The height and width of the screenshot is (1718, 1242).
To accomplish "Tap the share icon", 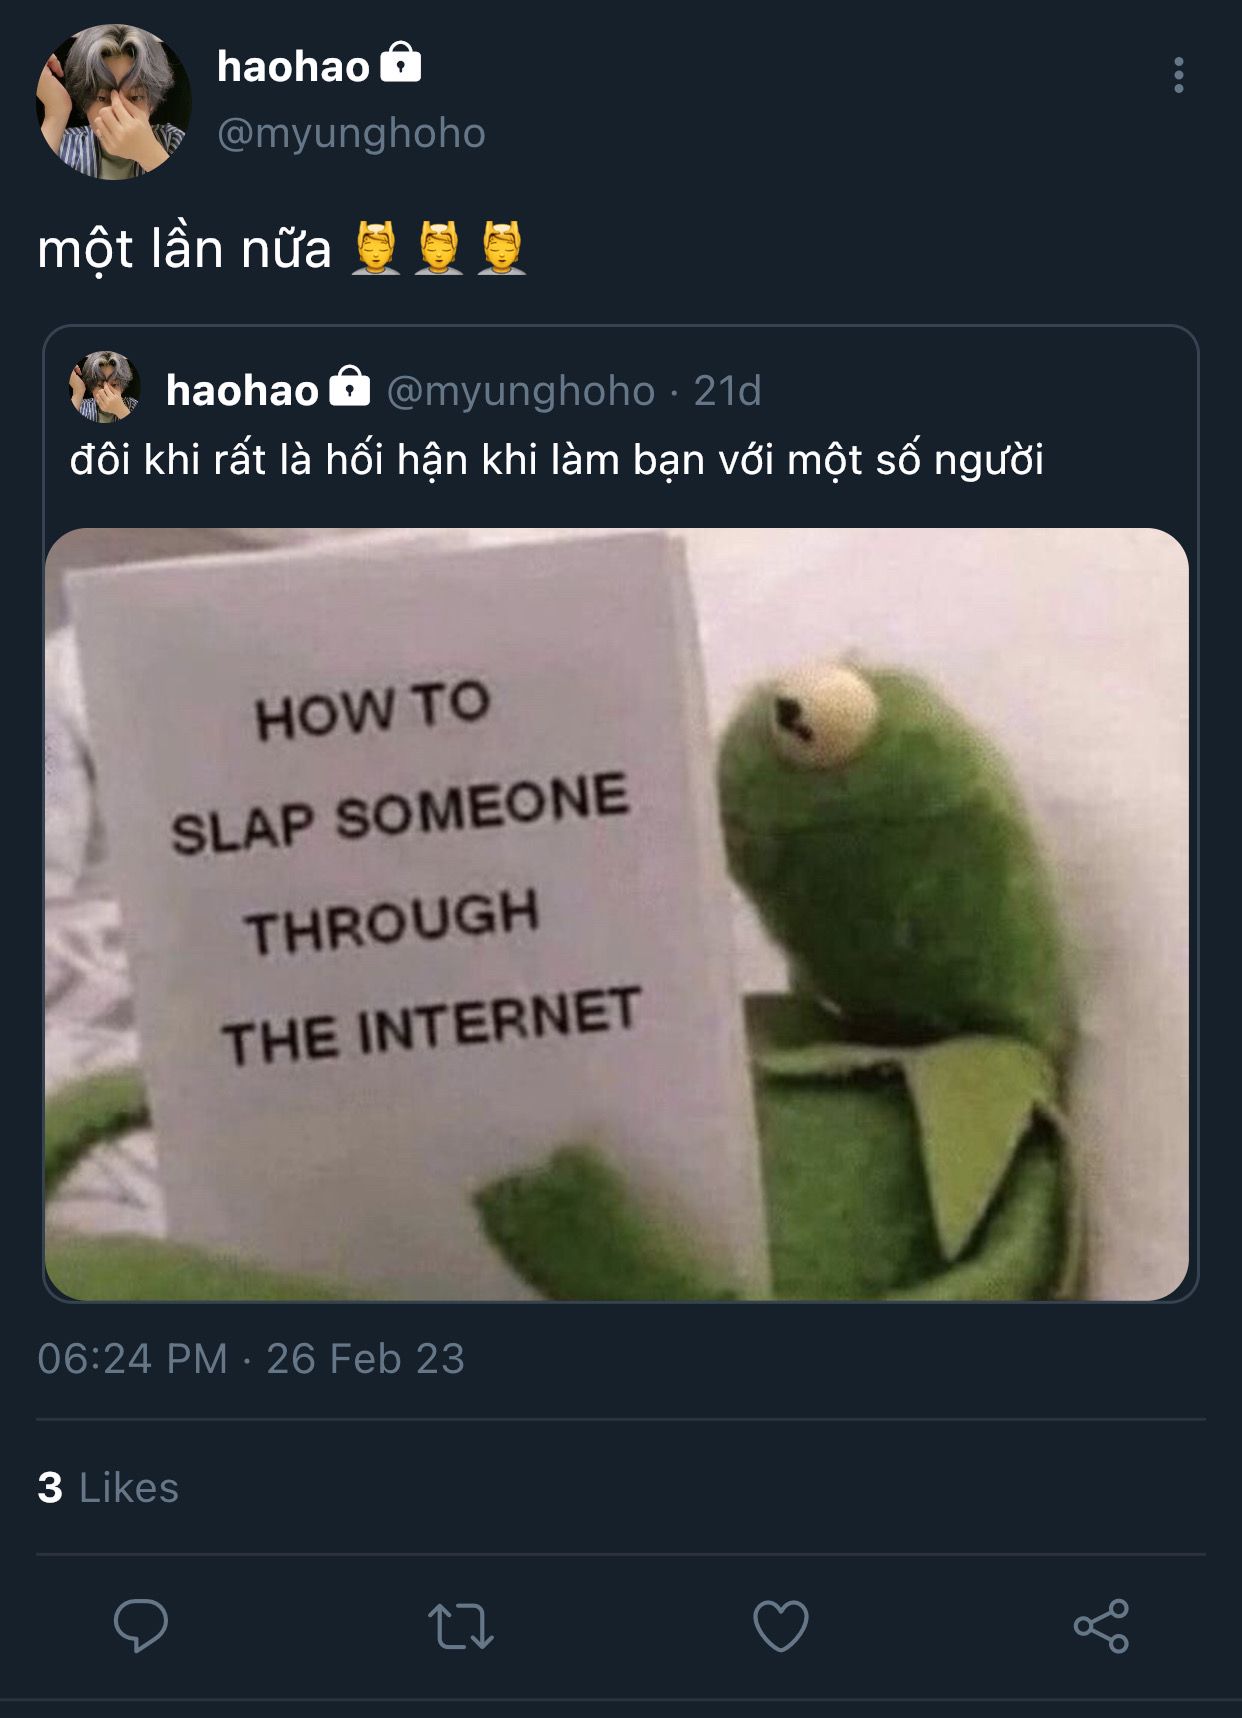I will pos(1101,1625).
